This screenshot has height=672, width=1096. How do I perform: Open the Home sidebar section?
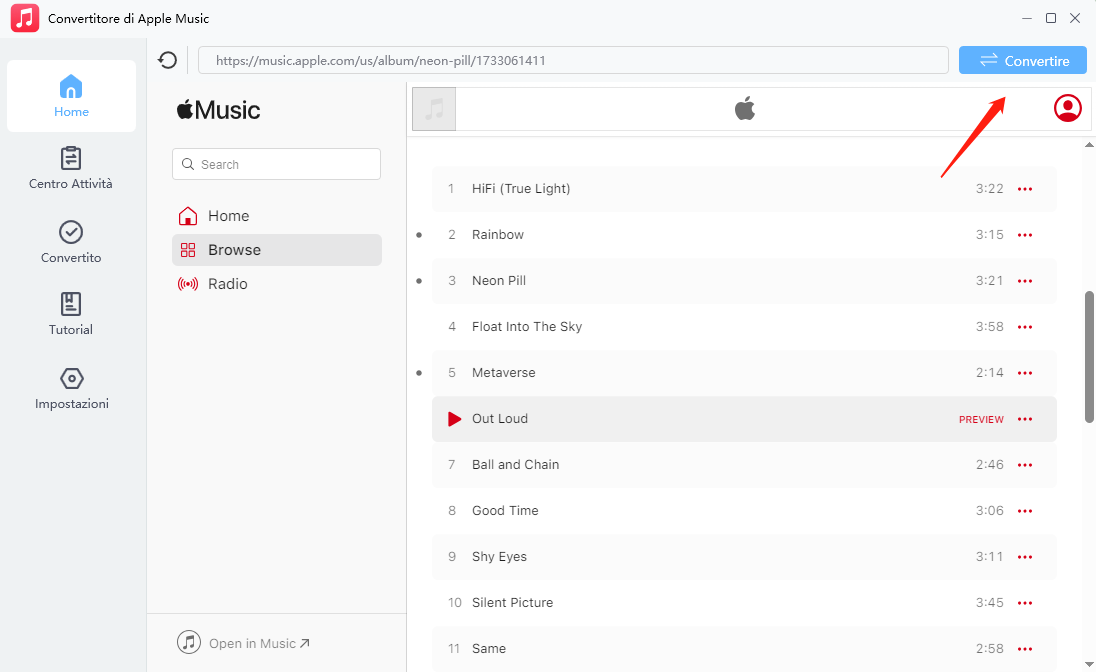tap(71, 96)
